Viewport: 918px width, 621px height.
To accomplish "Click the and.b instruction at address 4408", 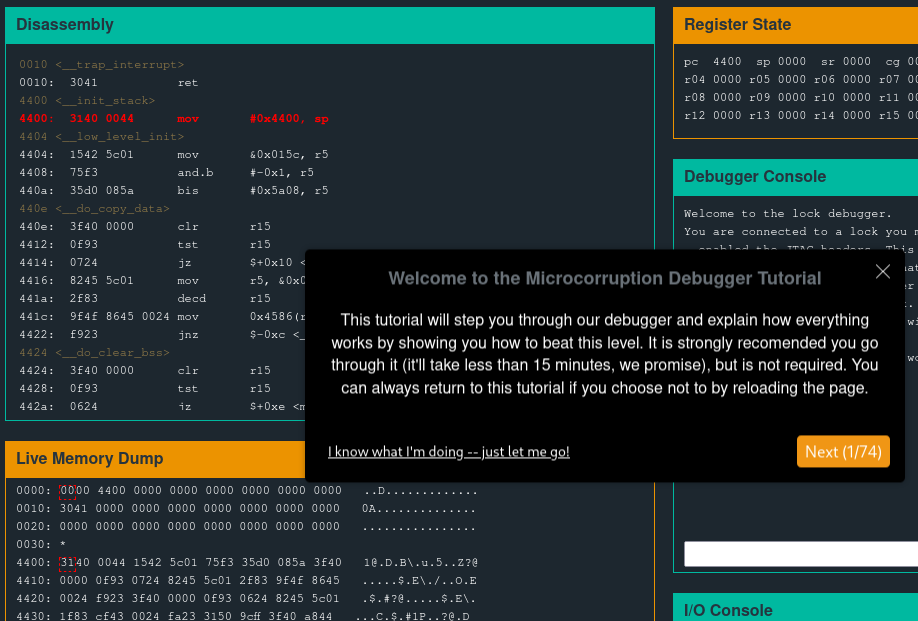I will 194,173.
